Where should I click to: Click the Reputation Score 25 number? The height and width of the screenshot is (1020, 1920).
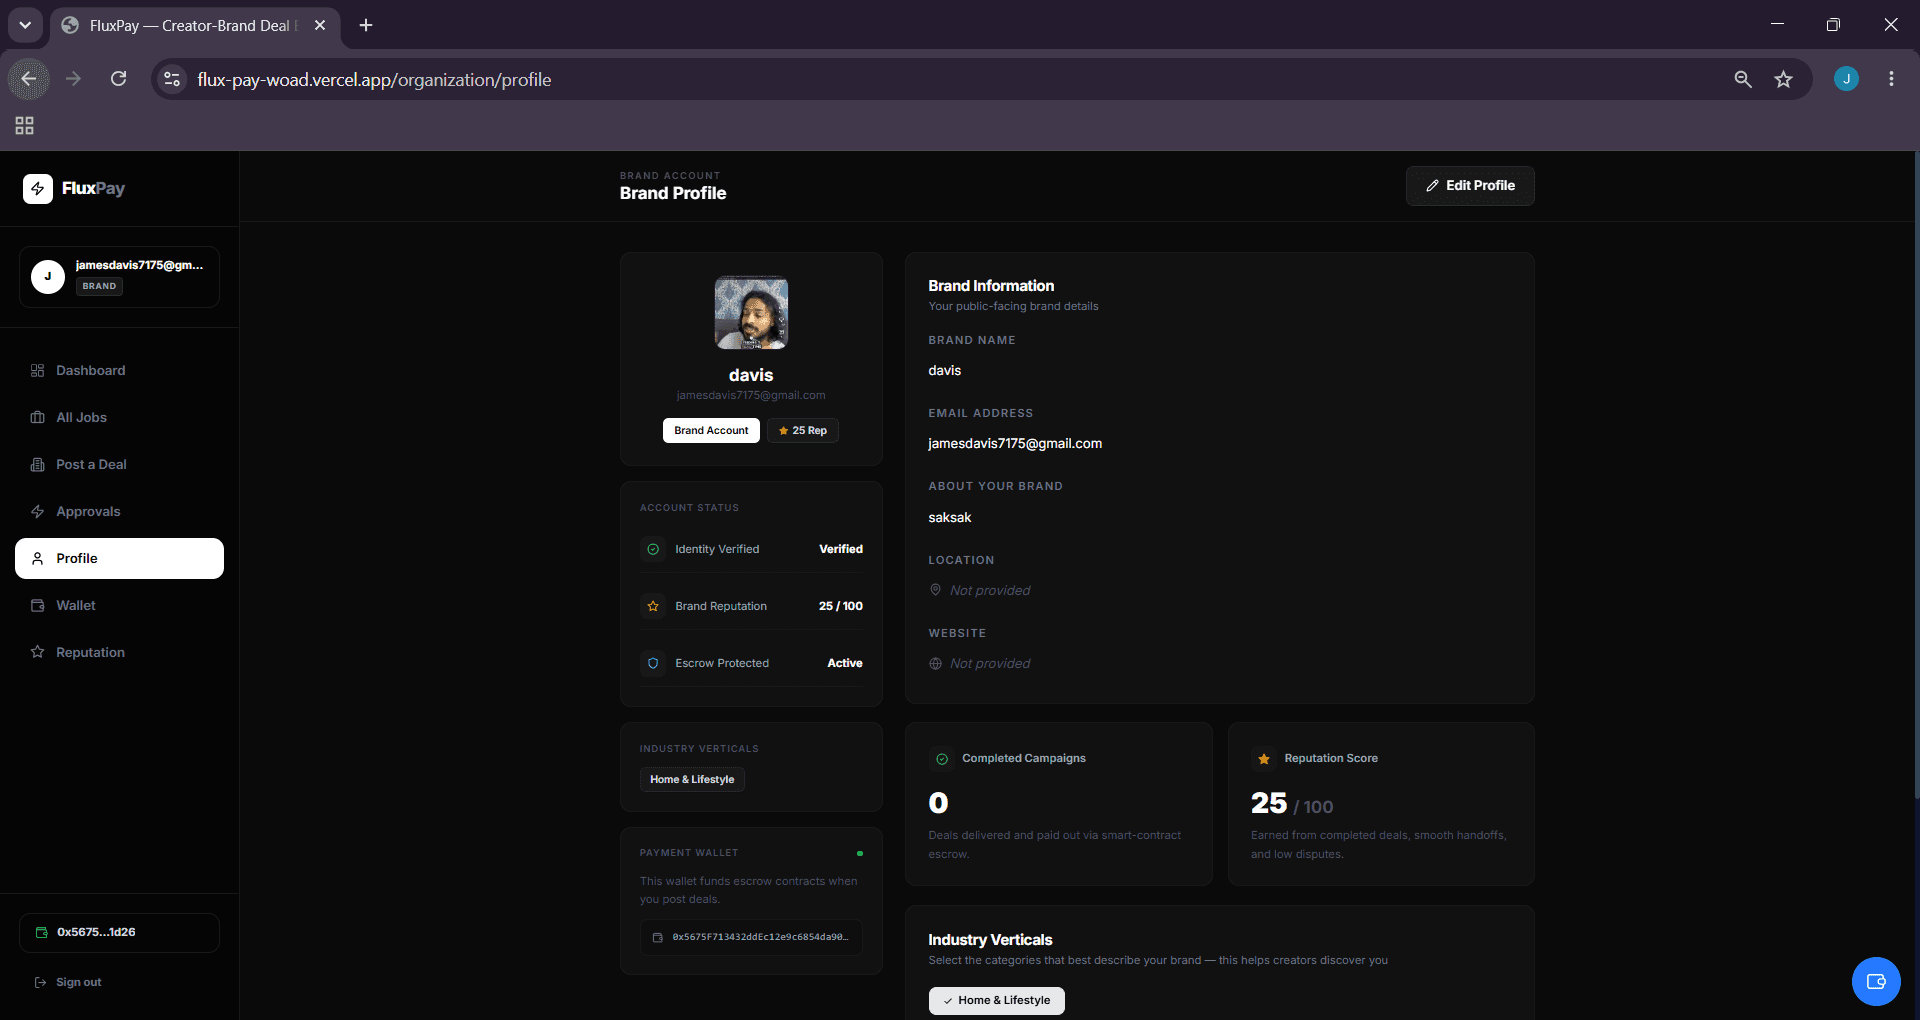tap(1269, 803)
